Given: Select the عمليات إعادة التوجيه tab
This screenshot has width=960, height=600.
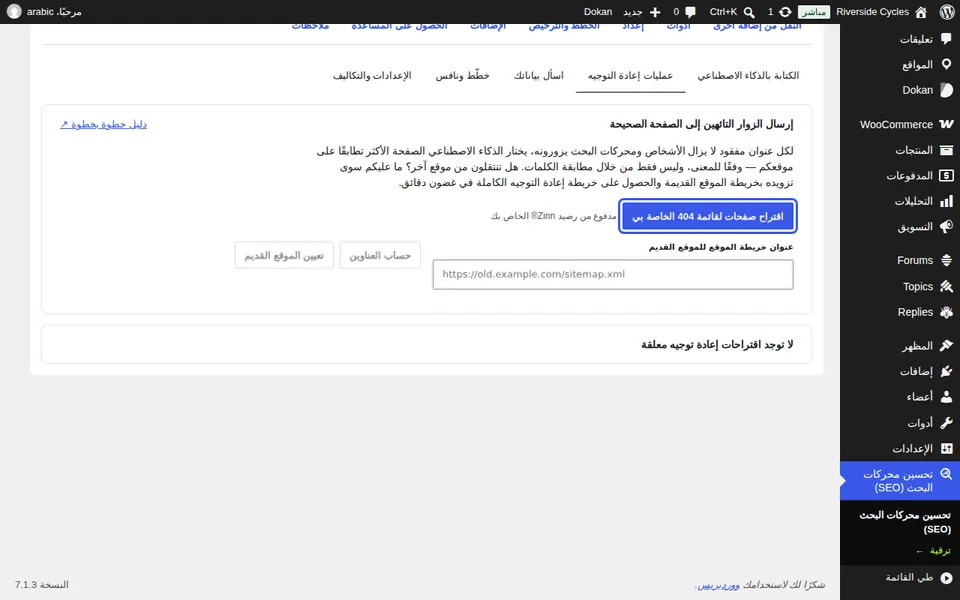Looking at the screenshot, I should 630,75.
